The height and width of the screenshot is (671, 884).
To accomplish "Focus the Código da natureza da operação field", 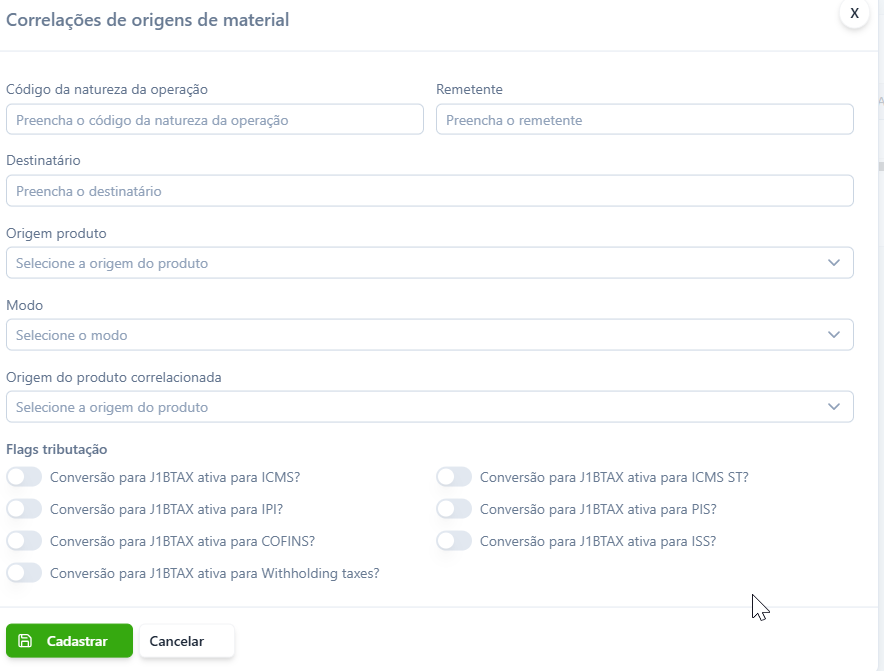I will click(x=215, y=120).
